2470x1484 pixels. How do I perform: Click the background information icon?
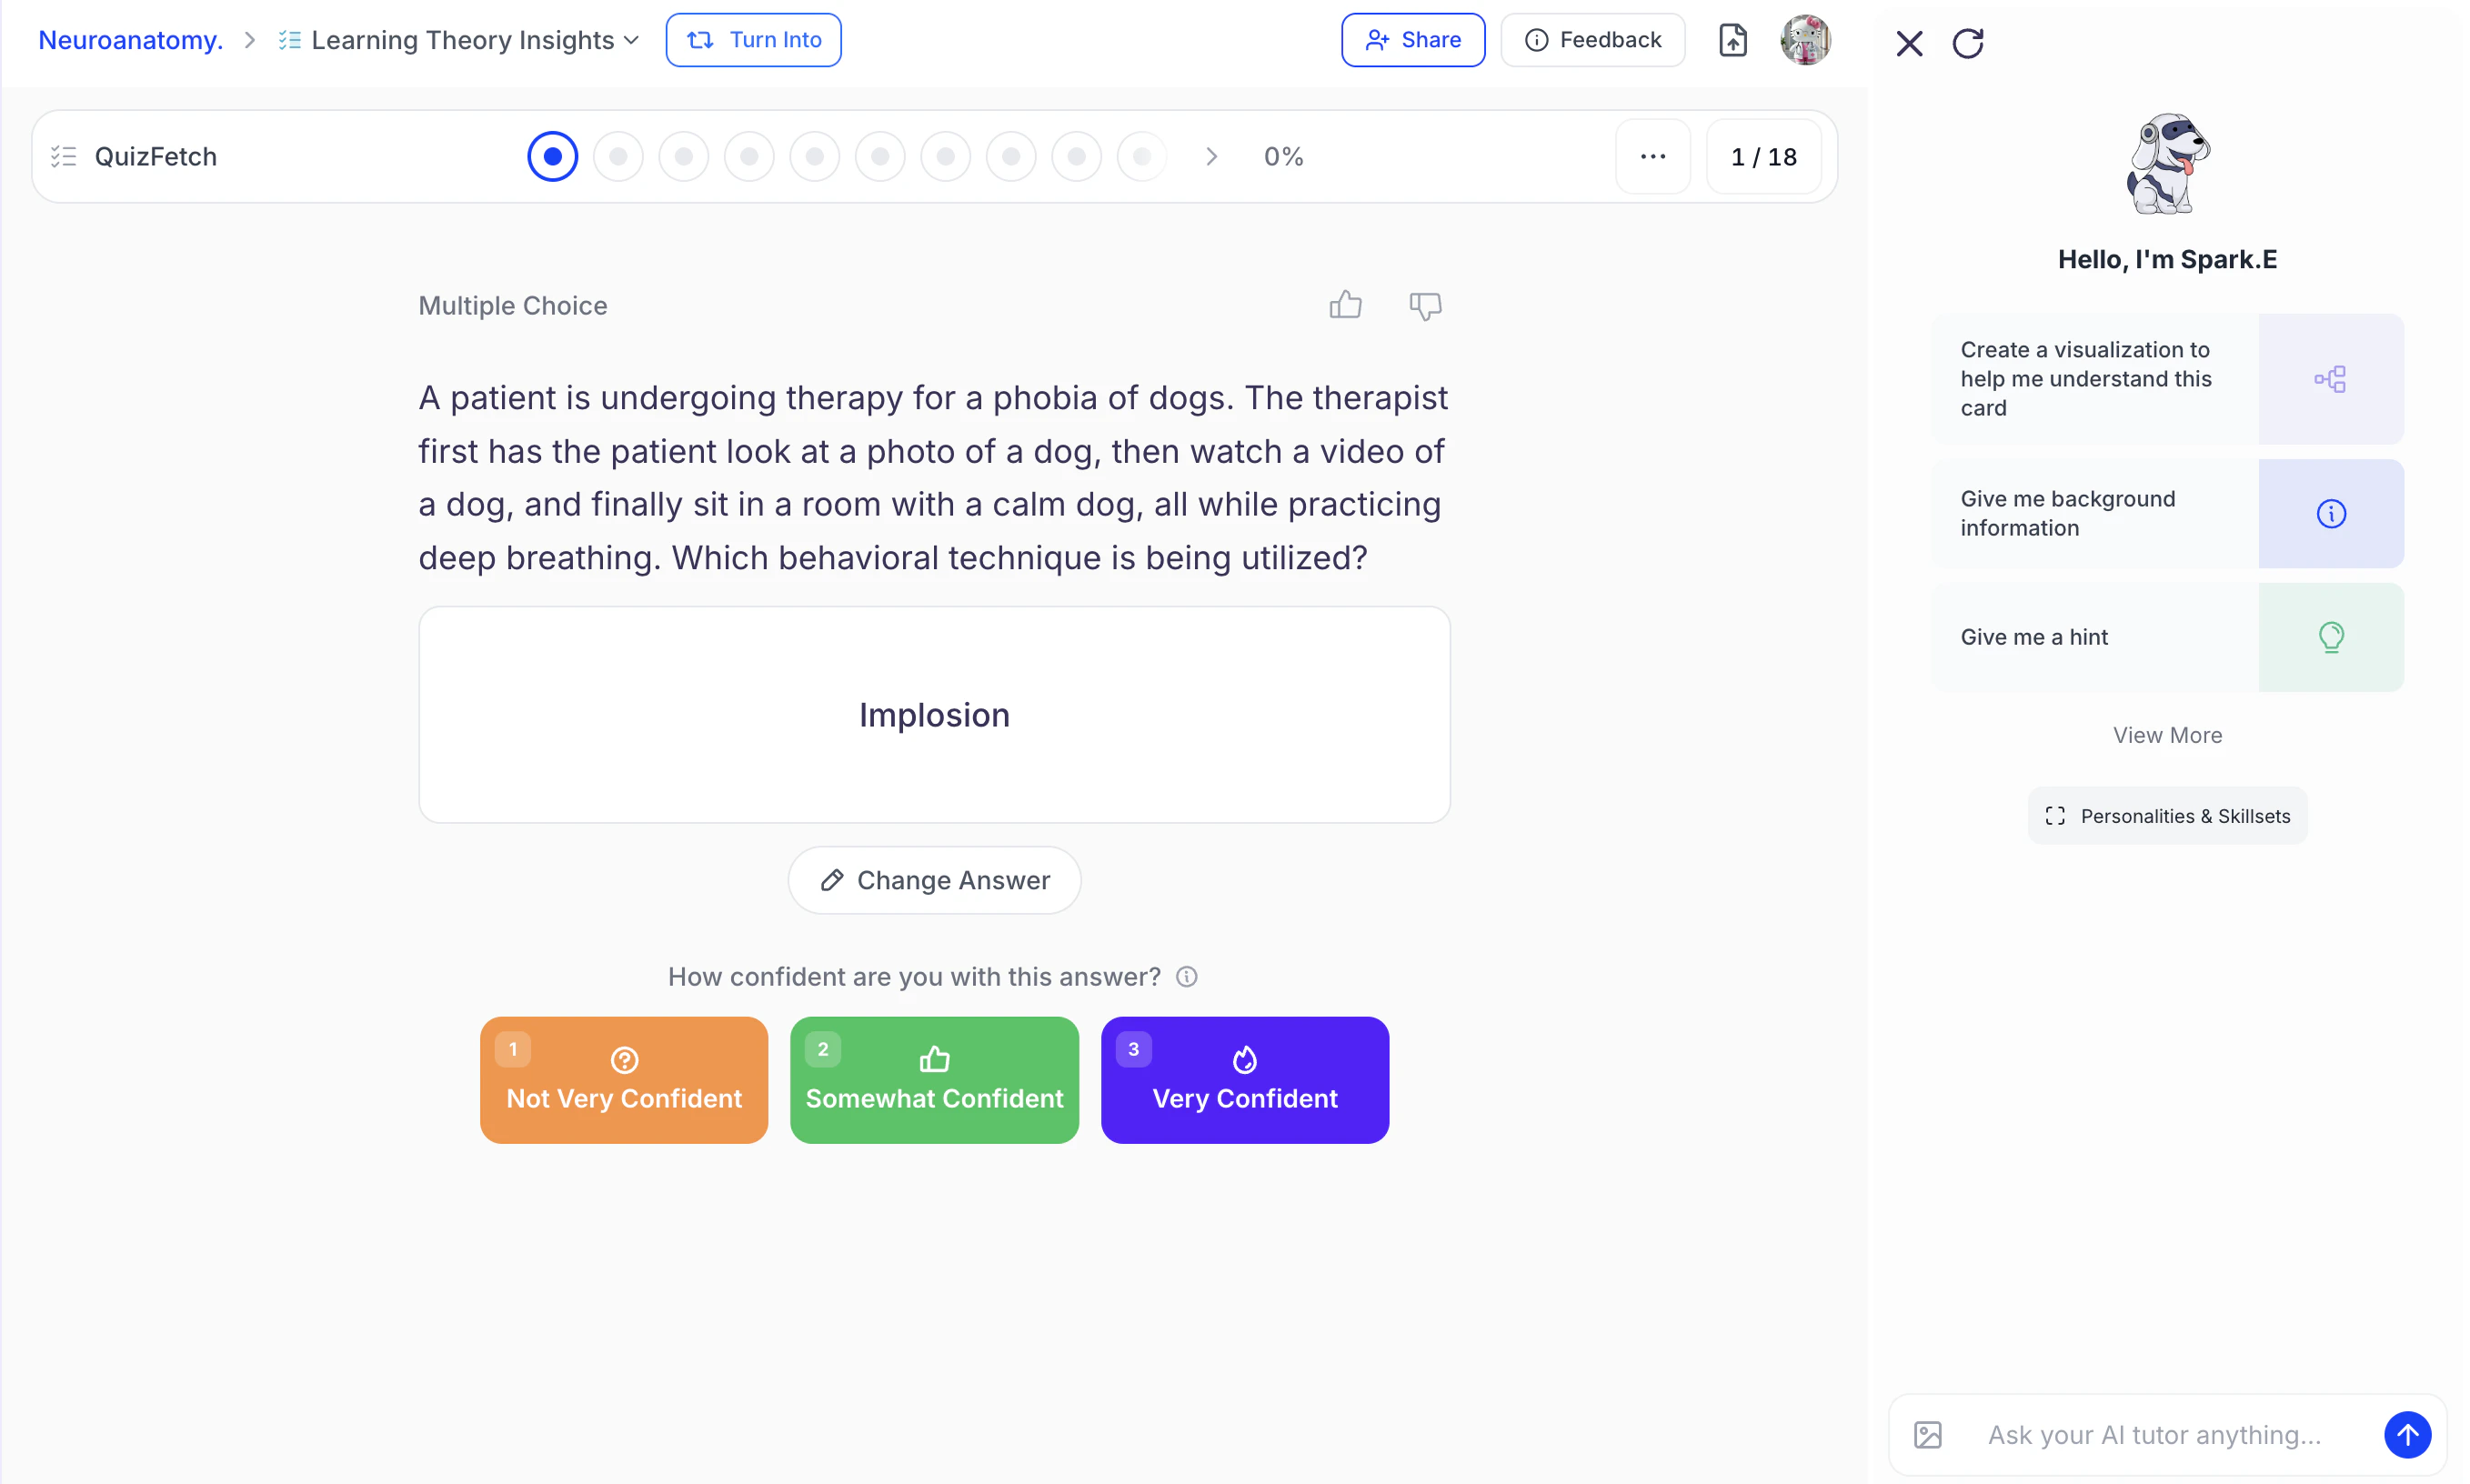pos(2330,514)
